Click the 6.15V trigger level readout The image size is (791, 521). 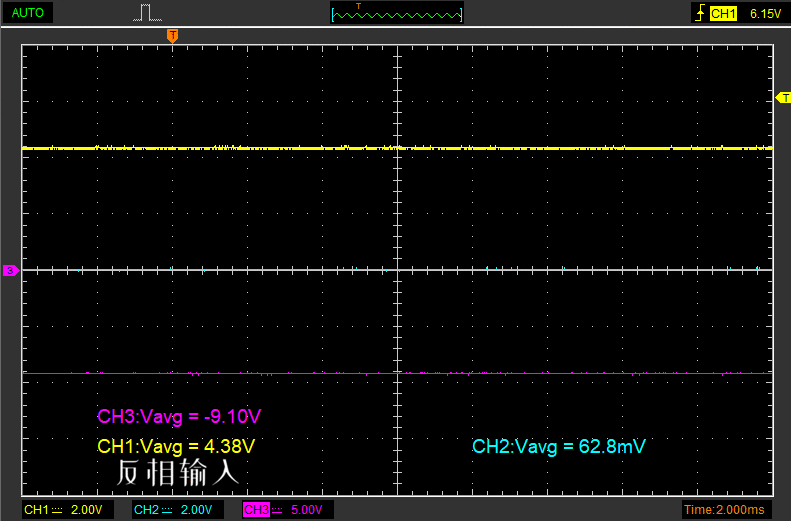pos(764,13)
